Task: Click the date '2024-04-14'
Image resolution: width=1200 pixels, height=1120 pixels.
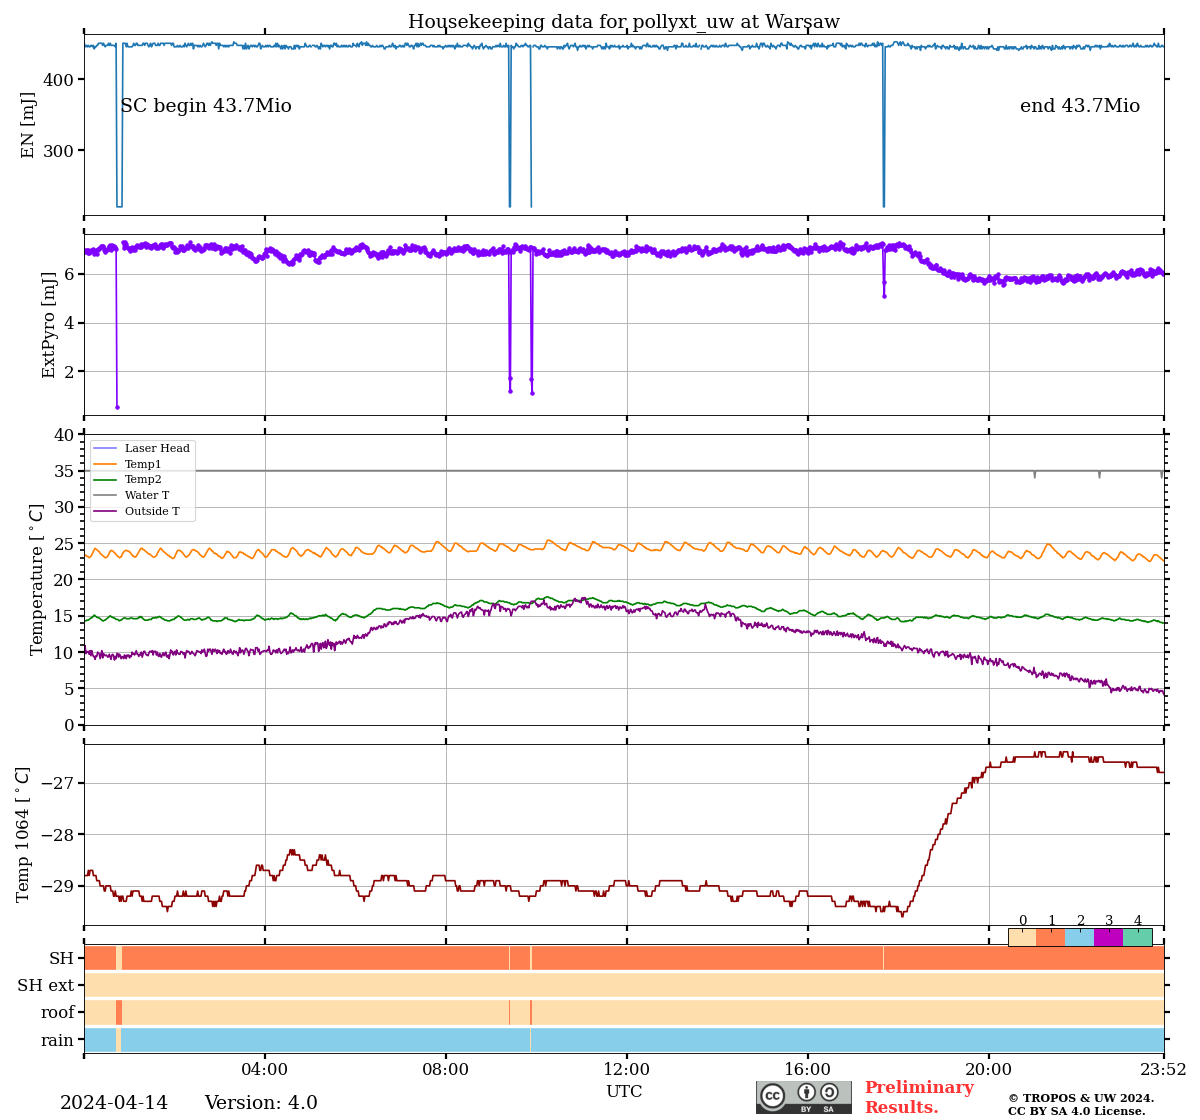Action: pyautogui.click(x=114, y=1103)
